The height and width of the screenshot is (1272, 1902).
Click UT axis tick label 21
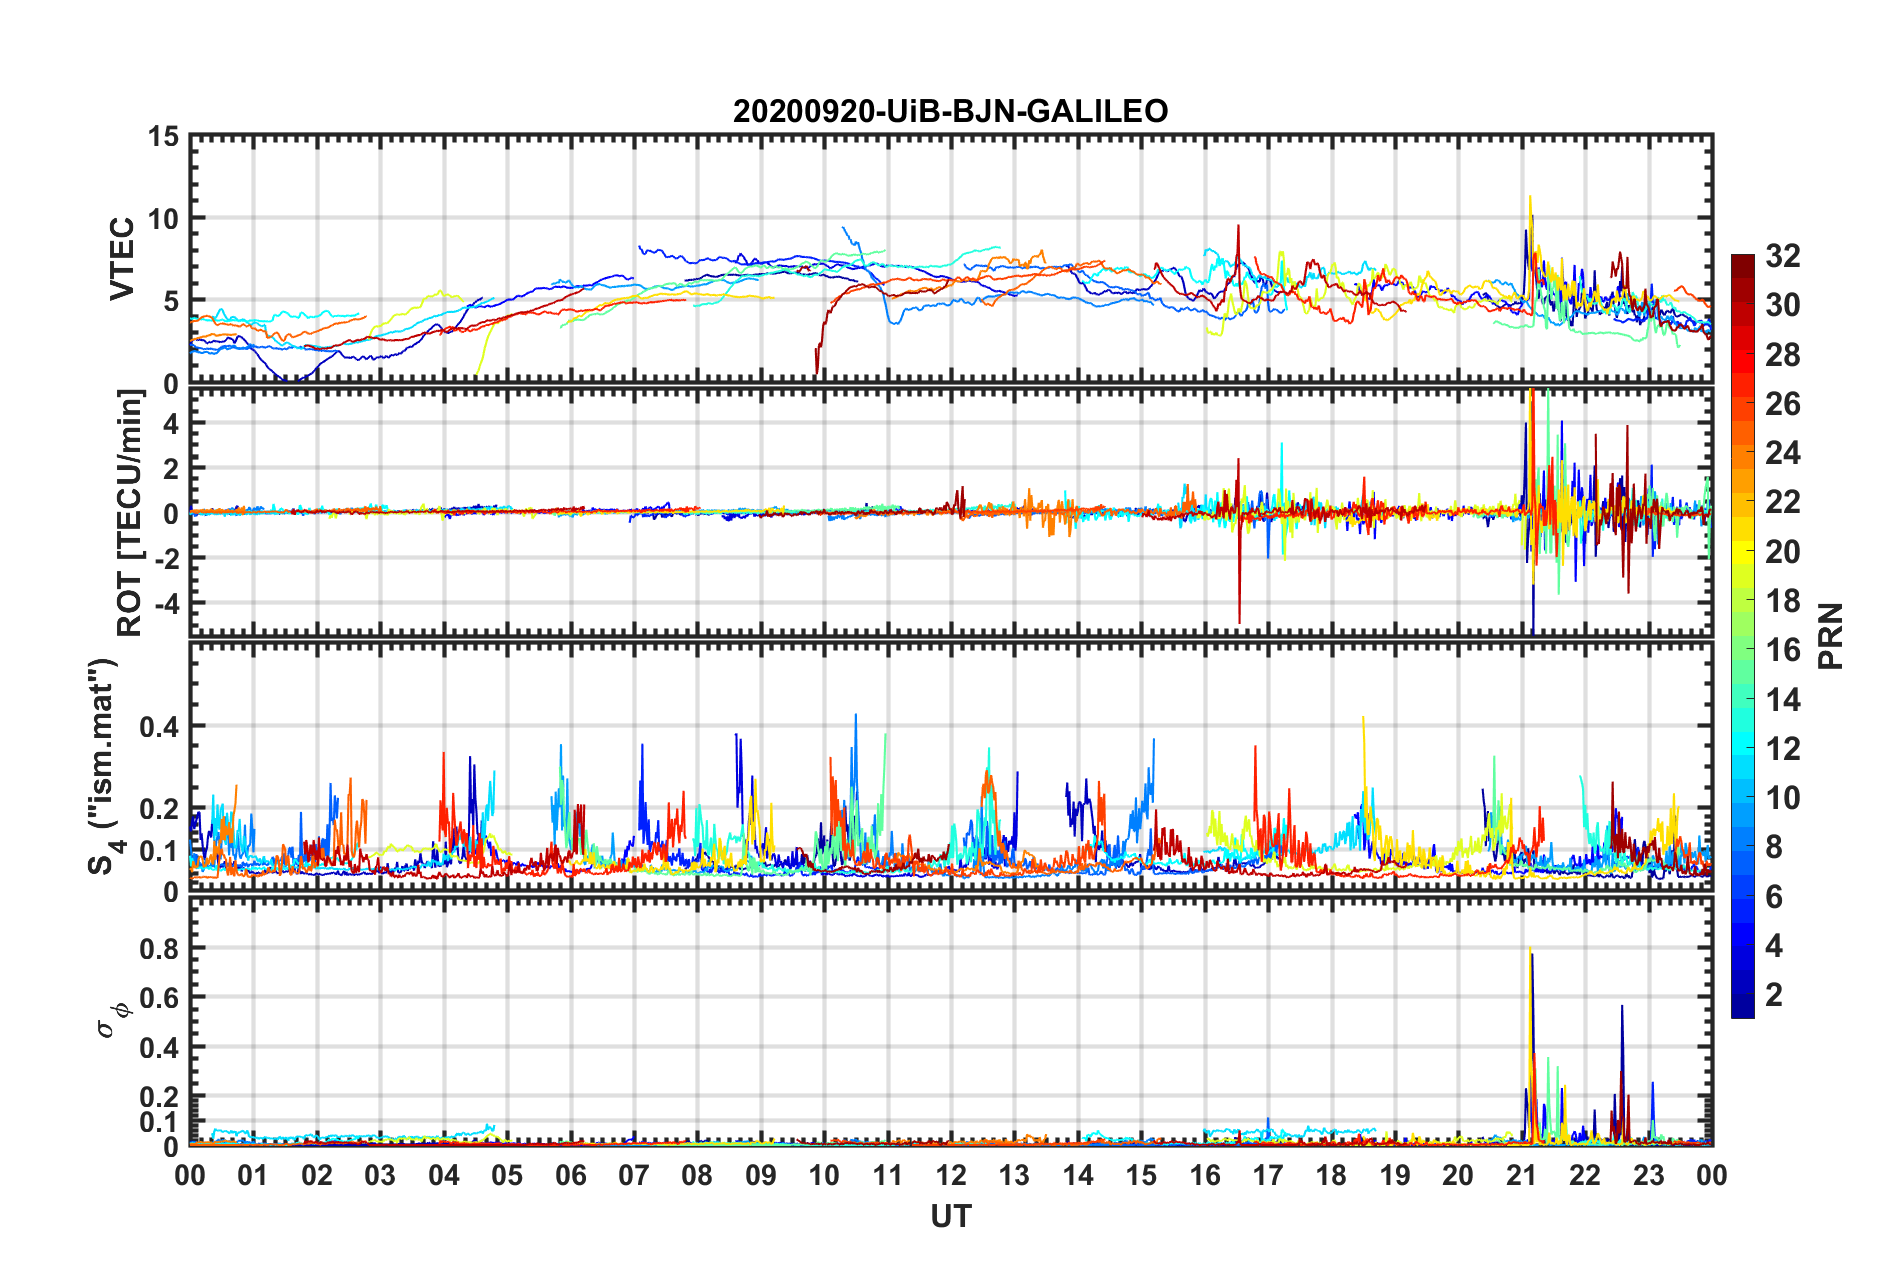coord(1522,1175)
